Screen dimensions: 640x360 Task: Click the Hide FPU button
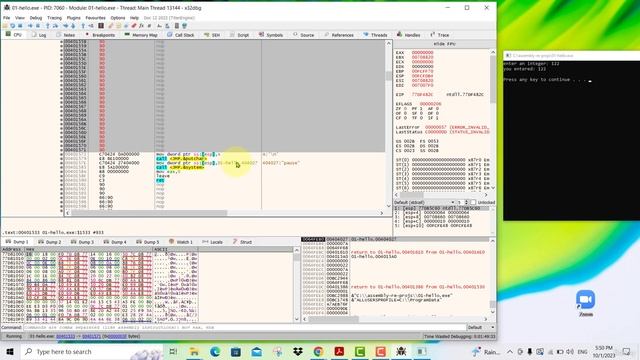[x=444, y=44]
